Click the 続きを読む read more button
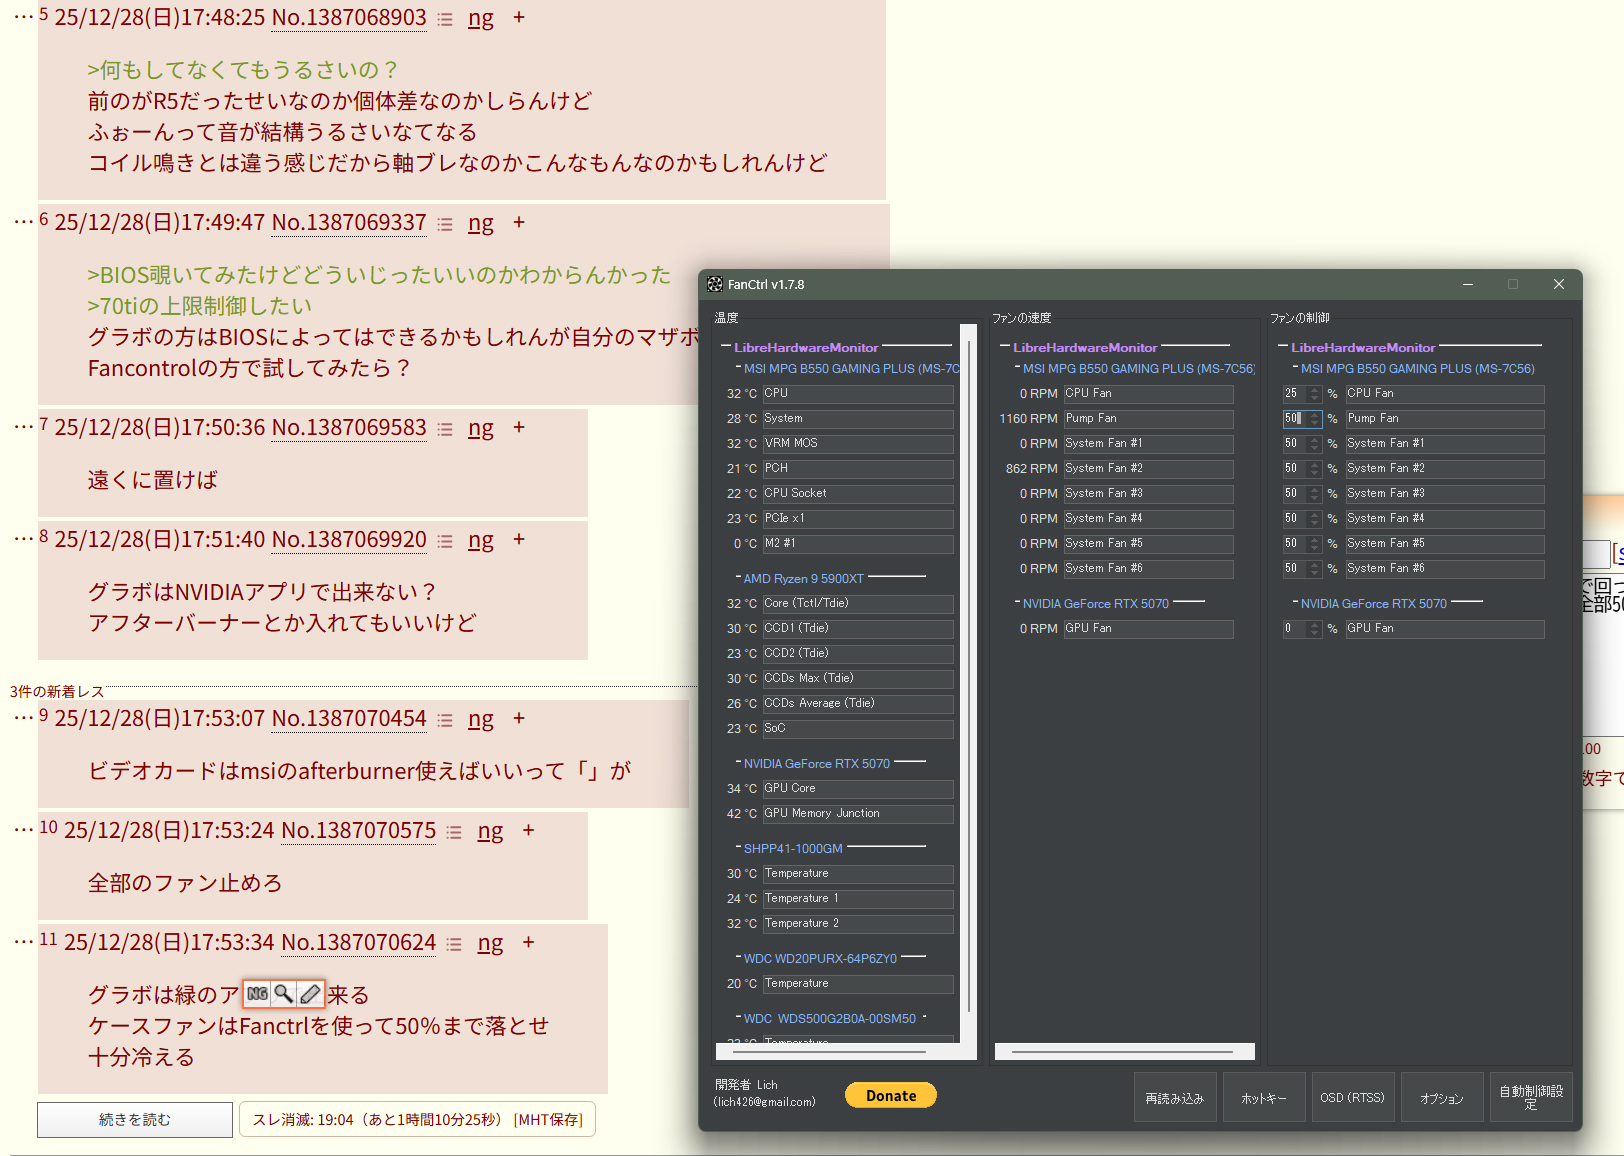Viewport: 1624px width, 1156px height. coord(135,1120)
